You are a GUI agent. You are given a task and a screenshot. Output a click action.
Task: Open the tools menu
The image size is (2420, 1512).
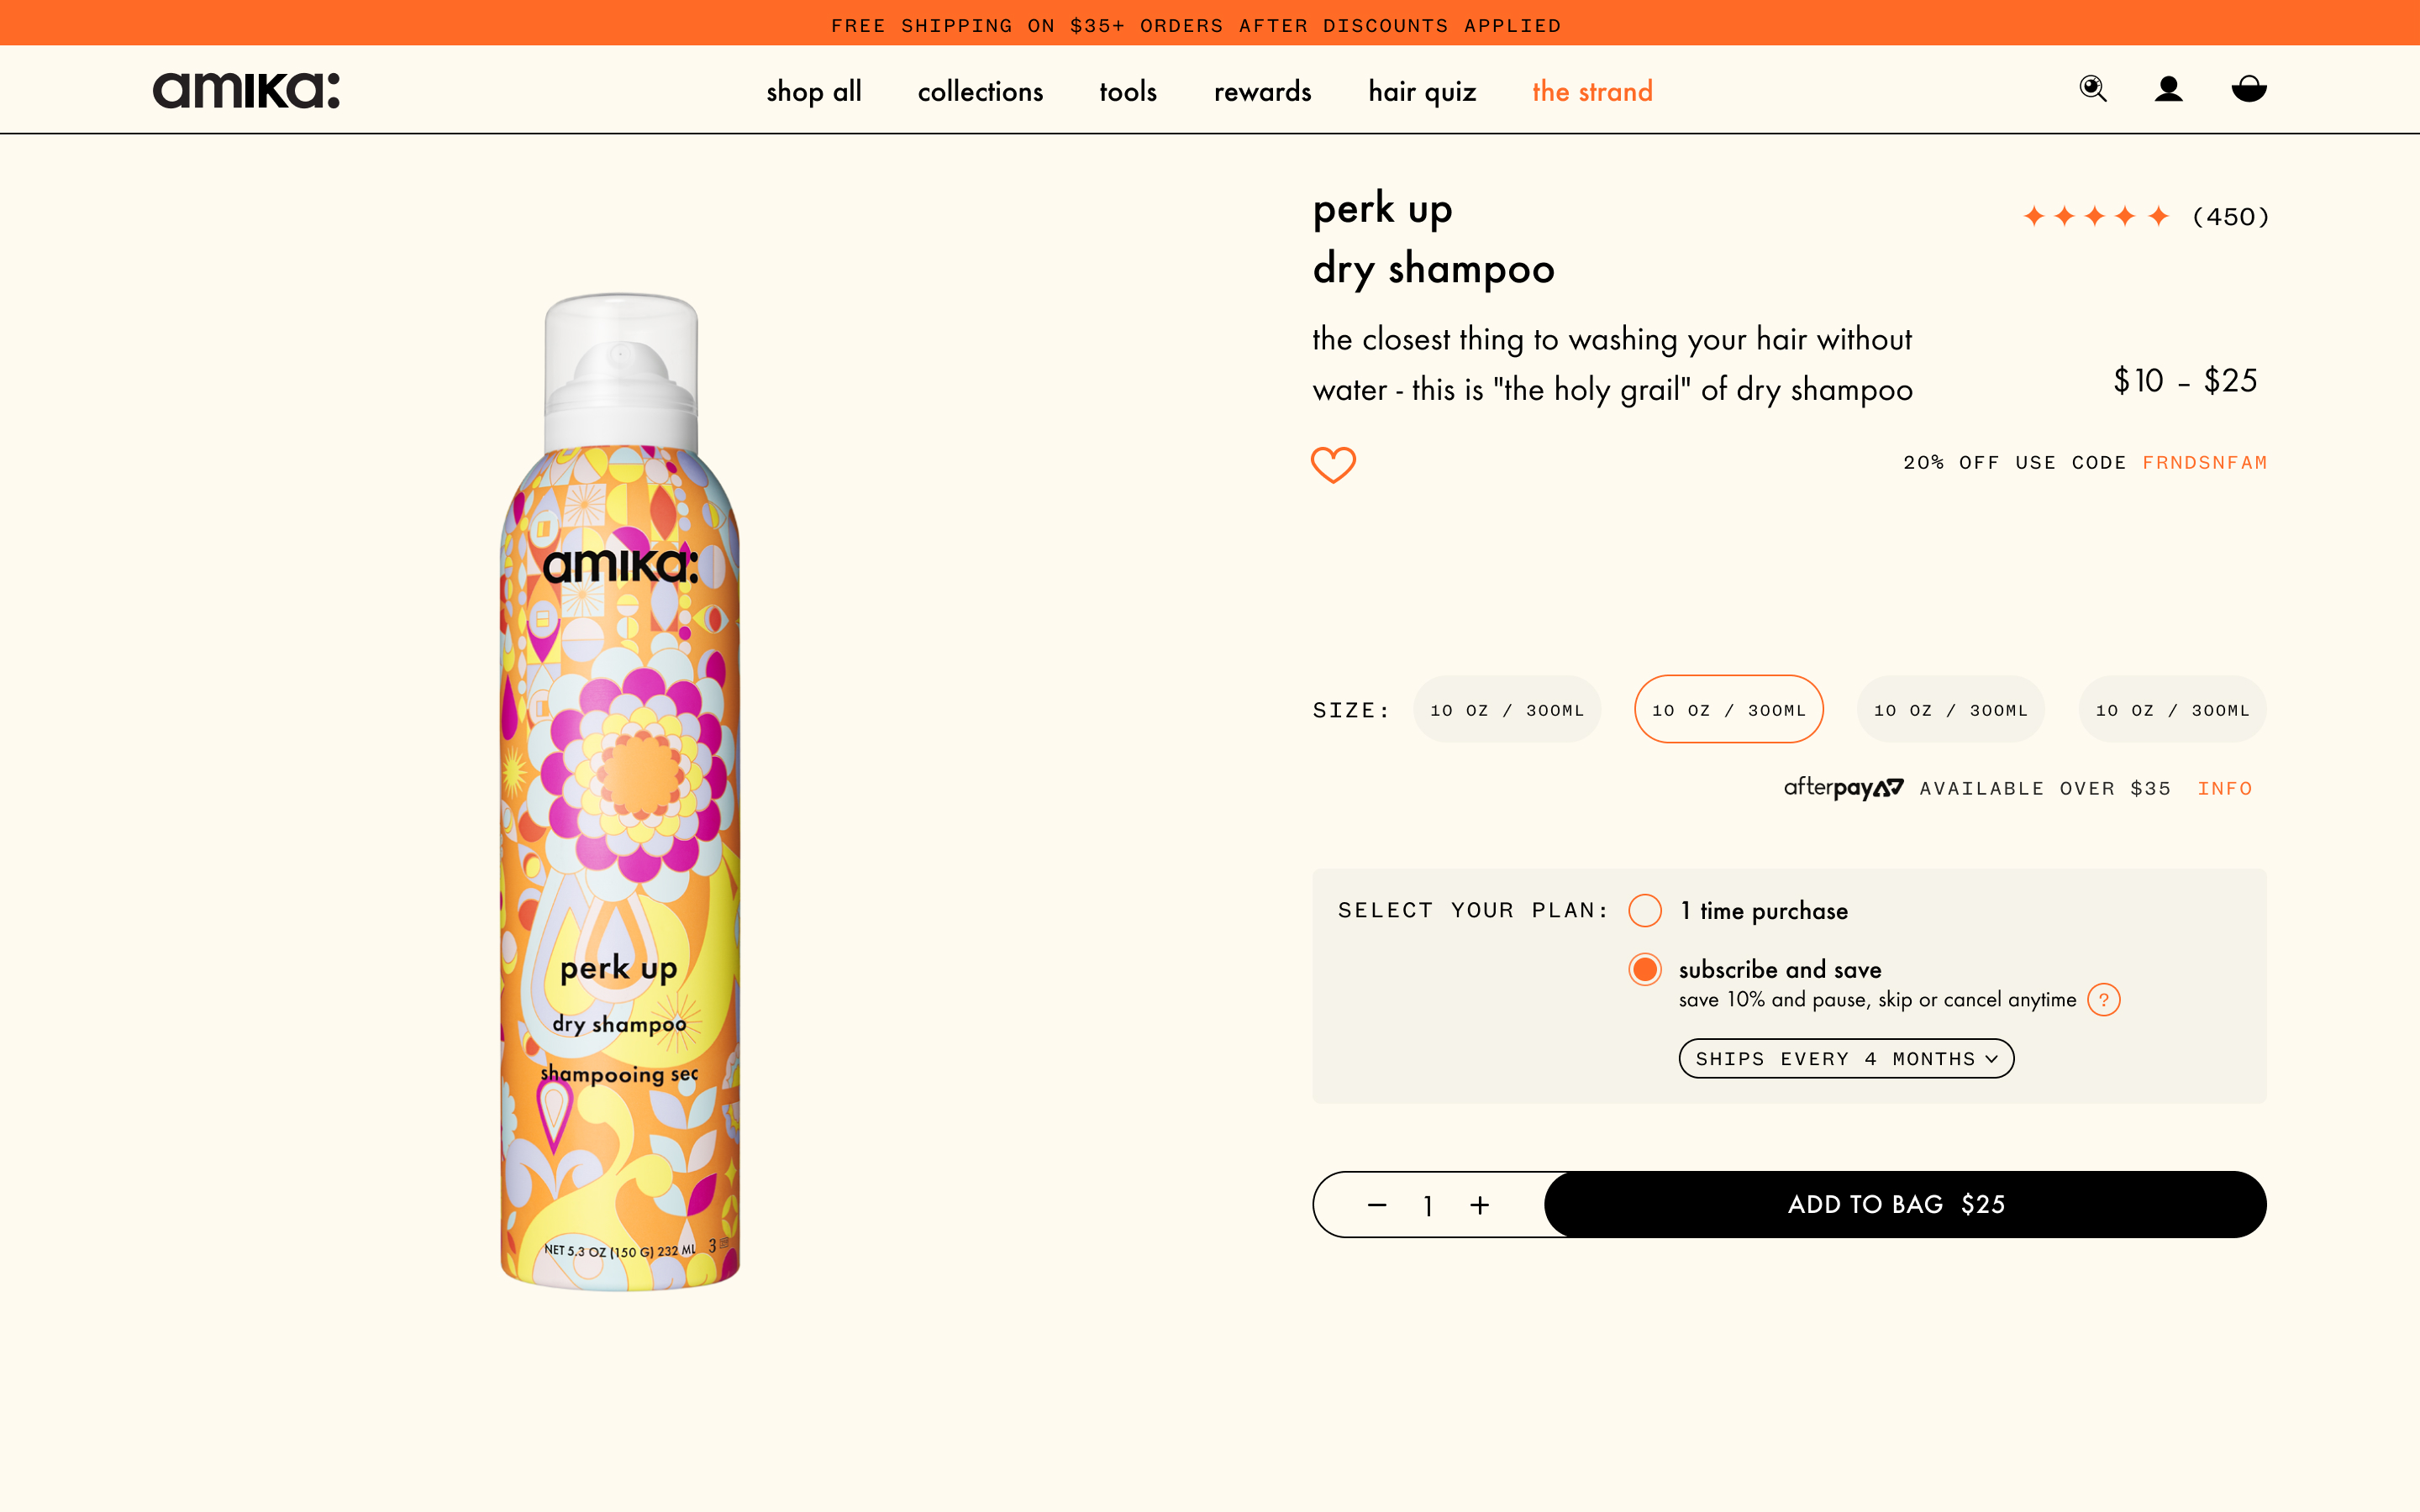1128,91
